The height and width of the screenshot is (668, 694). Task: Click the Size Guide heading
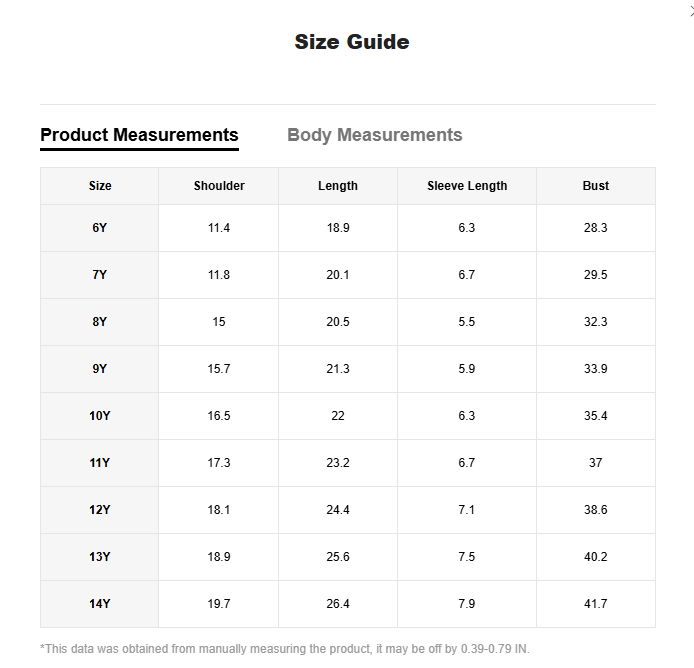click(x=352, y=42)
